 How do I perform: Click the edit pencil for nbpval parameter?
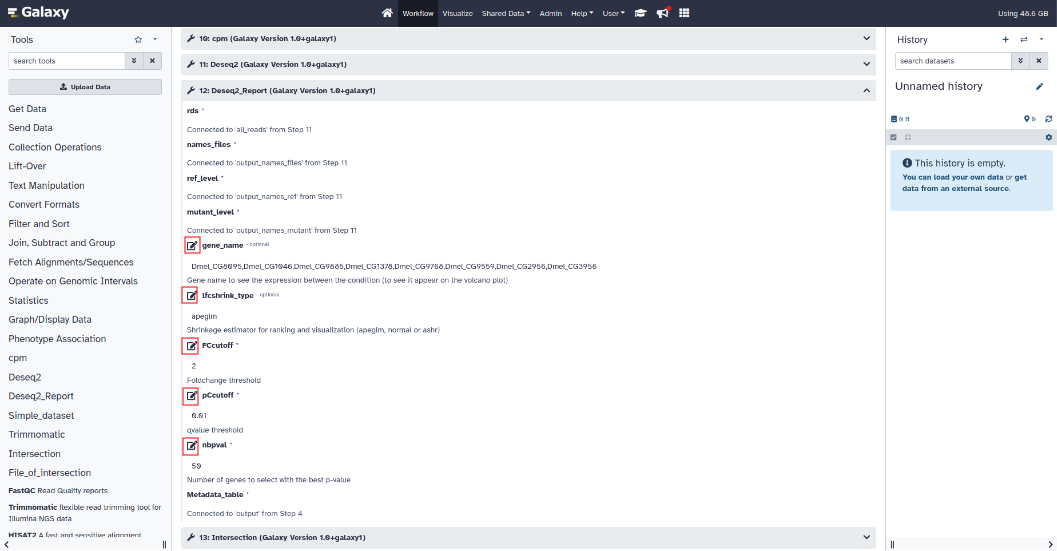191,445
